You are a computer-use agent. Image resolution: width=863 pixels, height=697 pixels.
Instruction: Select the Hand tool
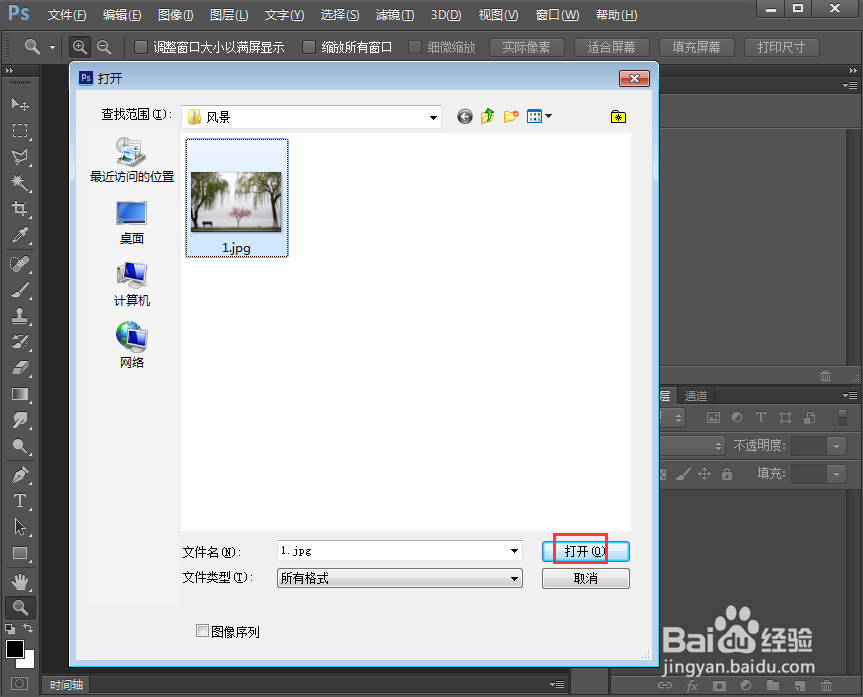pyautogui.click(x=20, y=581)
